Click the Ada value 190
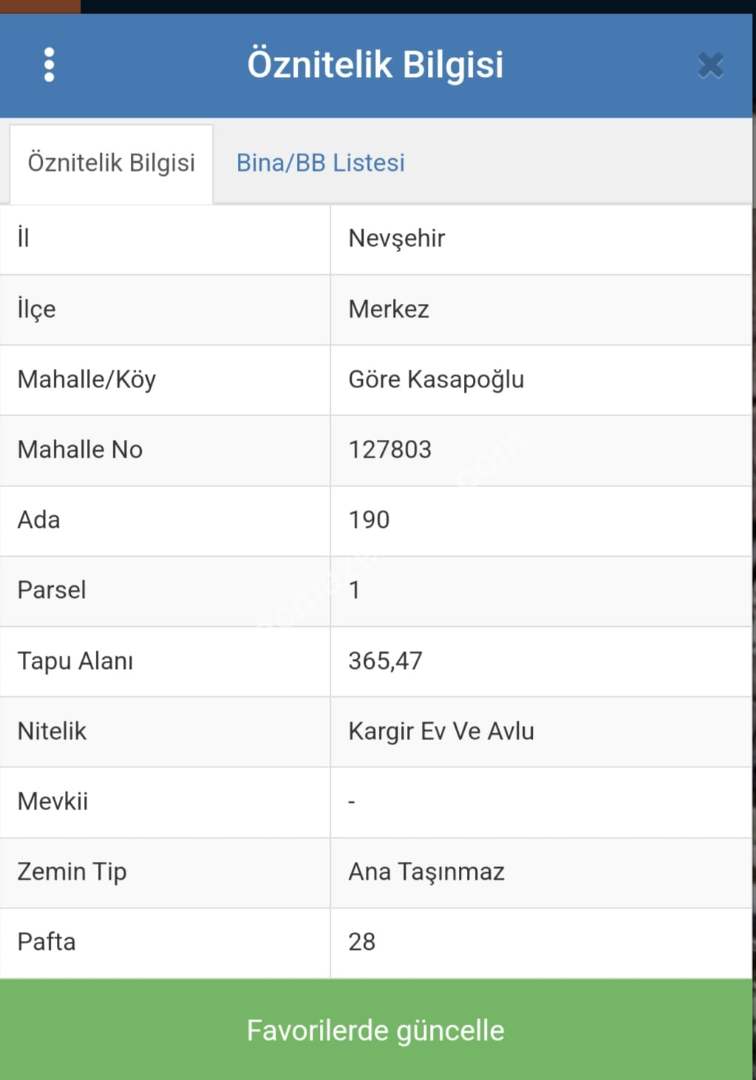 [x=369, y=520]
